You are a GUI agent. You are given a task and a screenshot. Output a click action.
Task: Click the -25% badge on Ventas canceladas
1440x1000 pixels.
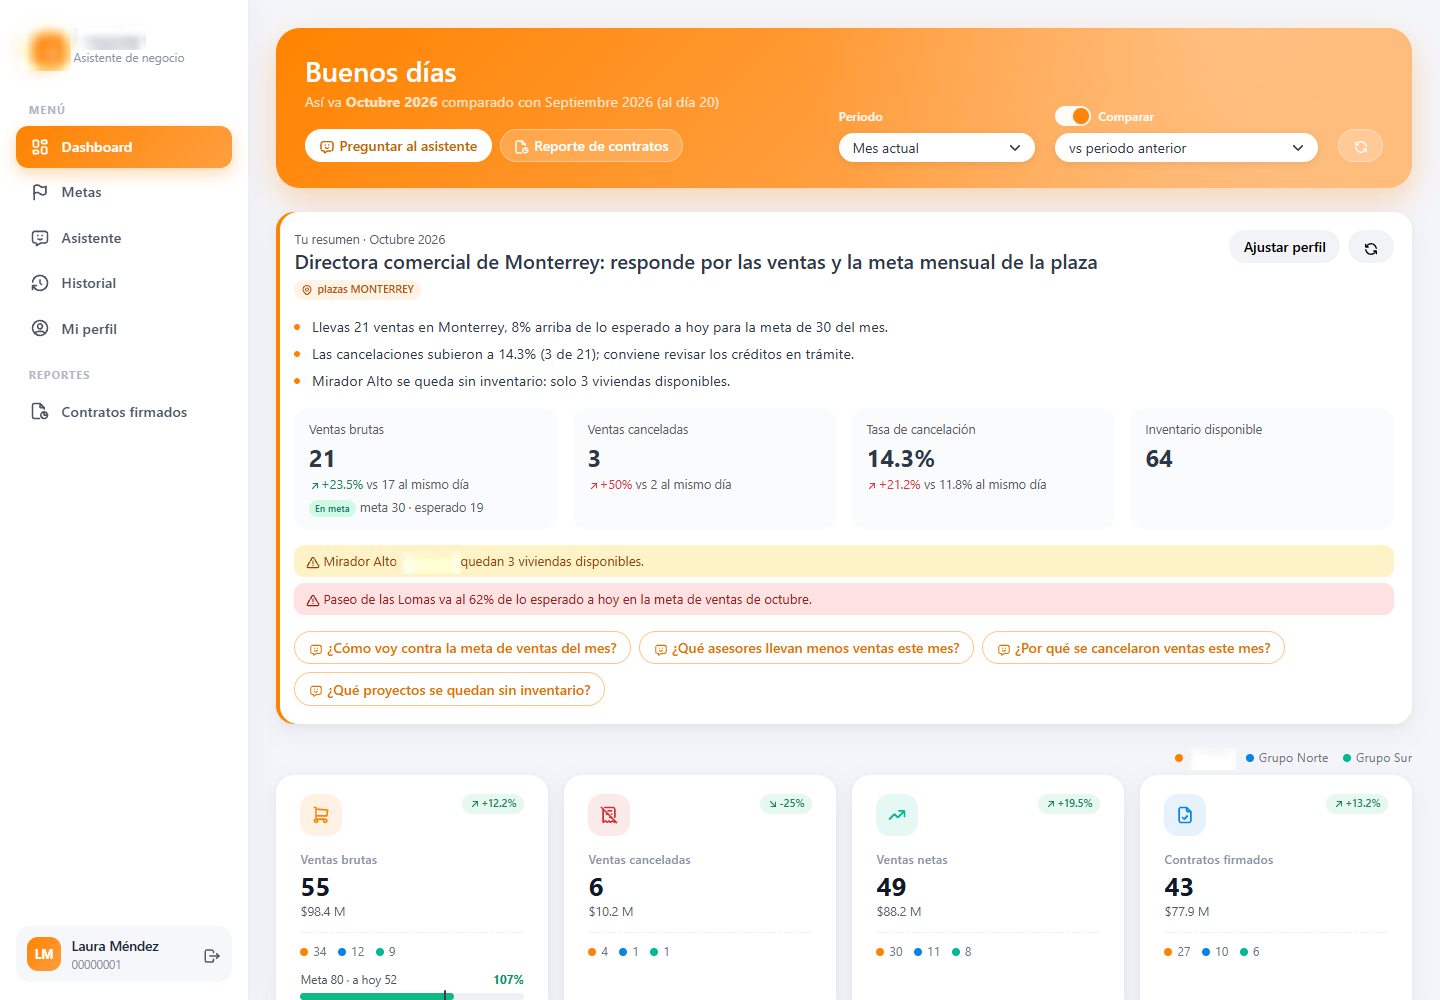click(787, 804)
